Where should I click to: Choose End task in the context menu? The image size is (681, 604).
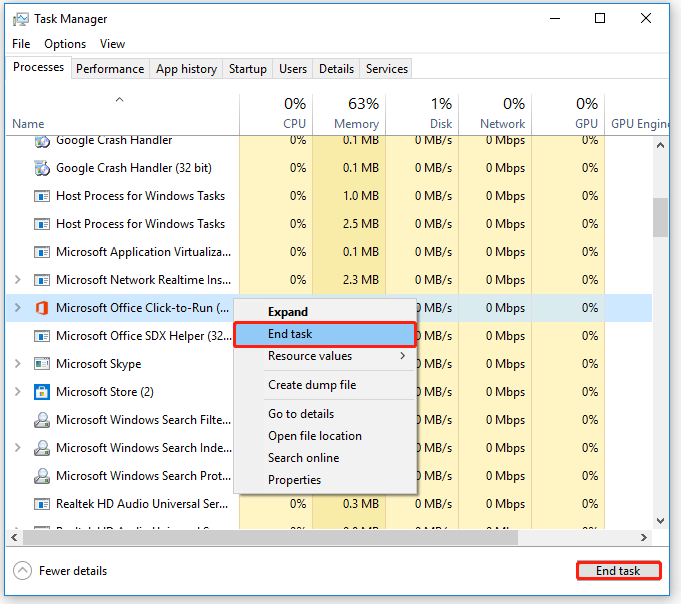pyautogui.click(x=325, y=334)
